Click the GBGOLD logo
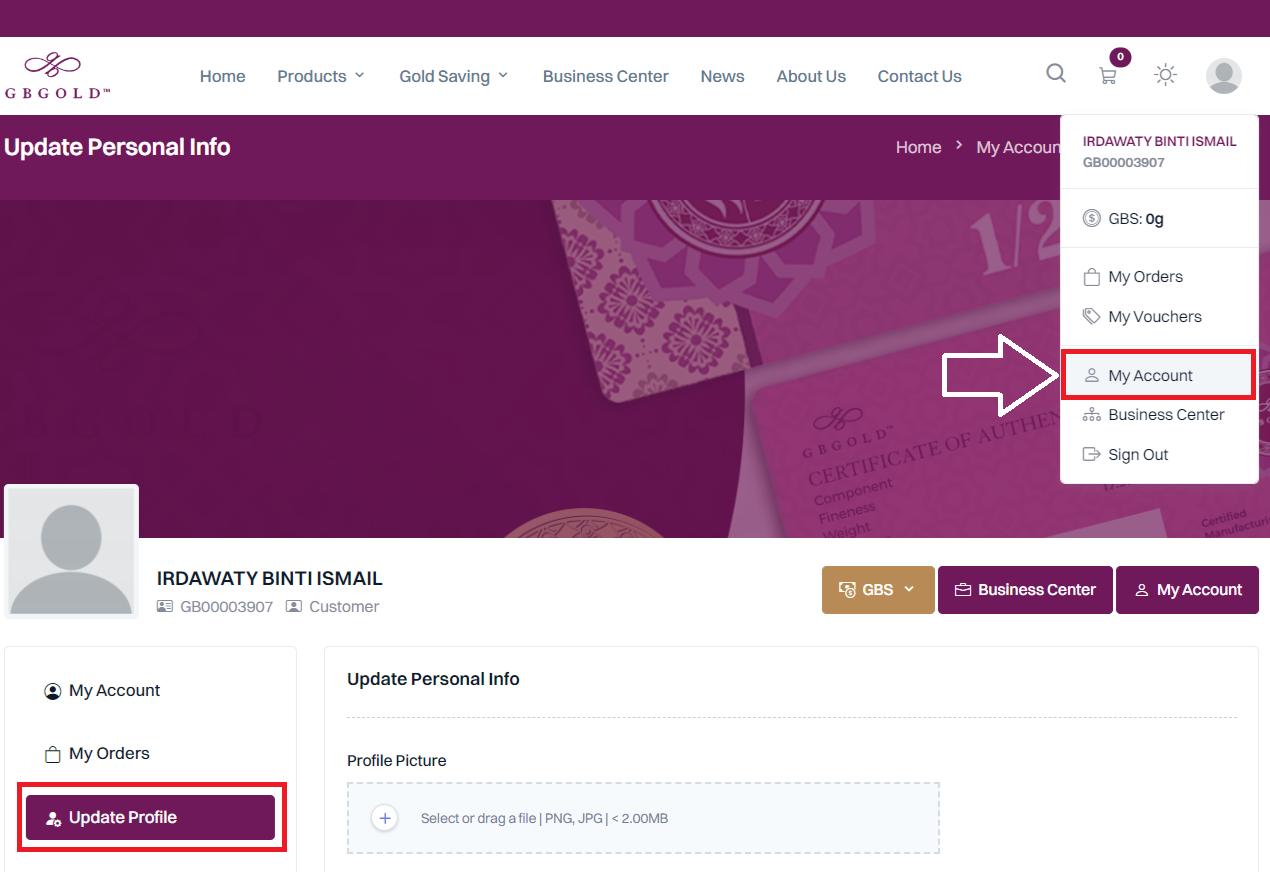 click(x=58, y=76)
